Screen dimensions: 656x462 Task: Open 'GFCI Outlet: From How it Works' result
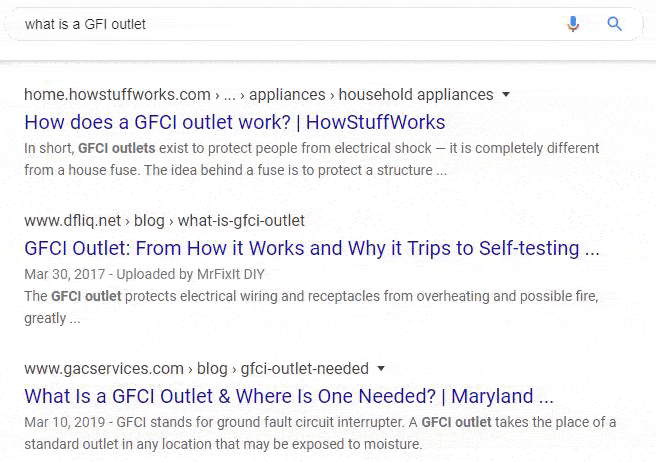tap(312, 248)
